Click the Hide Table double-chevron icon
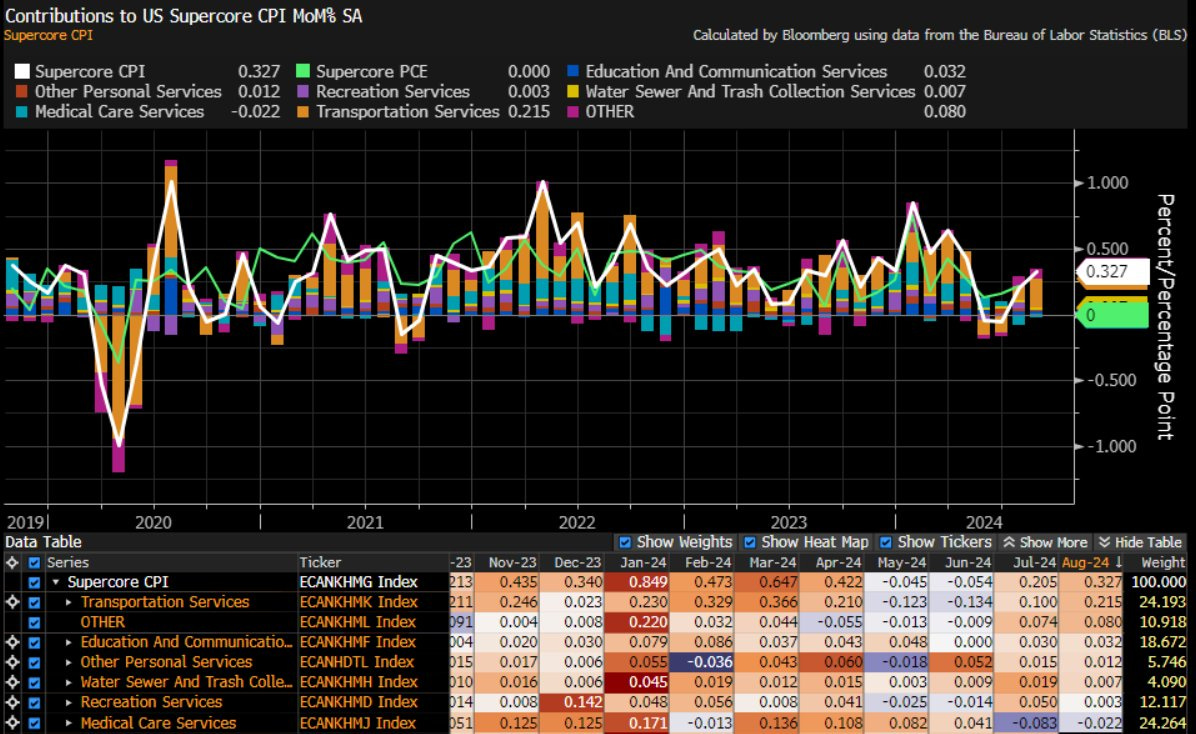Viewport: 1196px width, 734px height. (x=1104, y=542)
